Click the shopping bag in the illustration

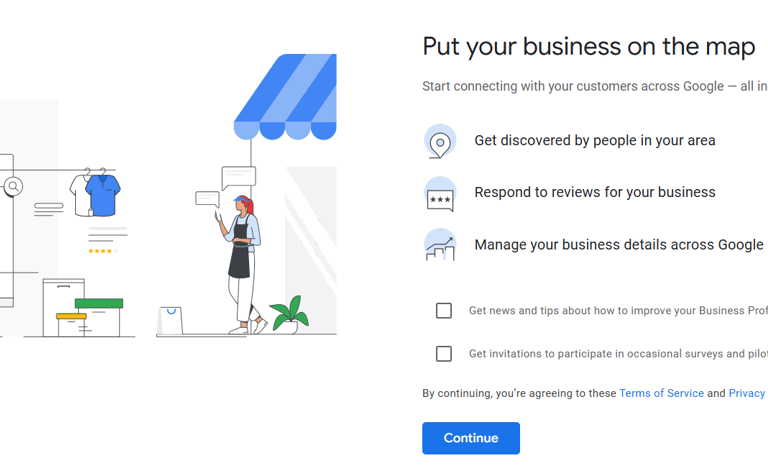pyautogui.click(x=170, y=321)
